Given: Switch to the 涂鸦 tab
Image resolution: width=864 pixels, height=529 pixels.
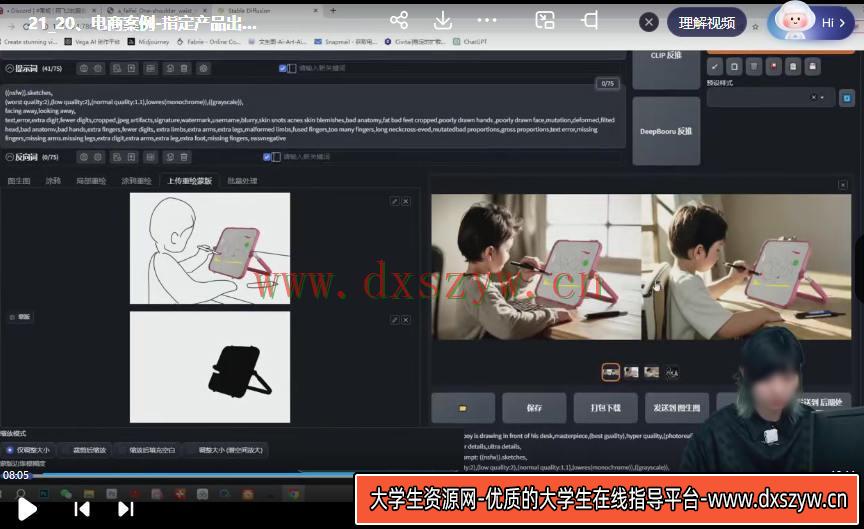Looking at the screenshot, I should (x=53, y=181).
